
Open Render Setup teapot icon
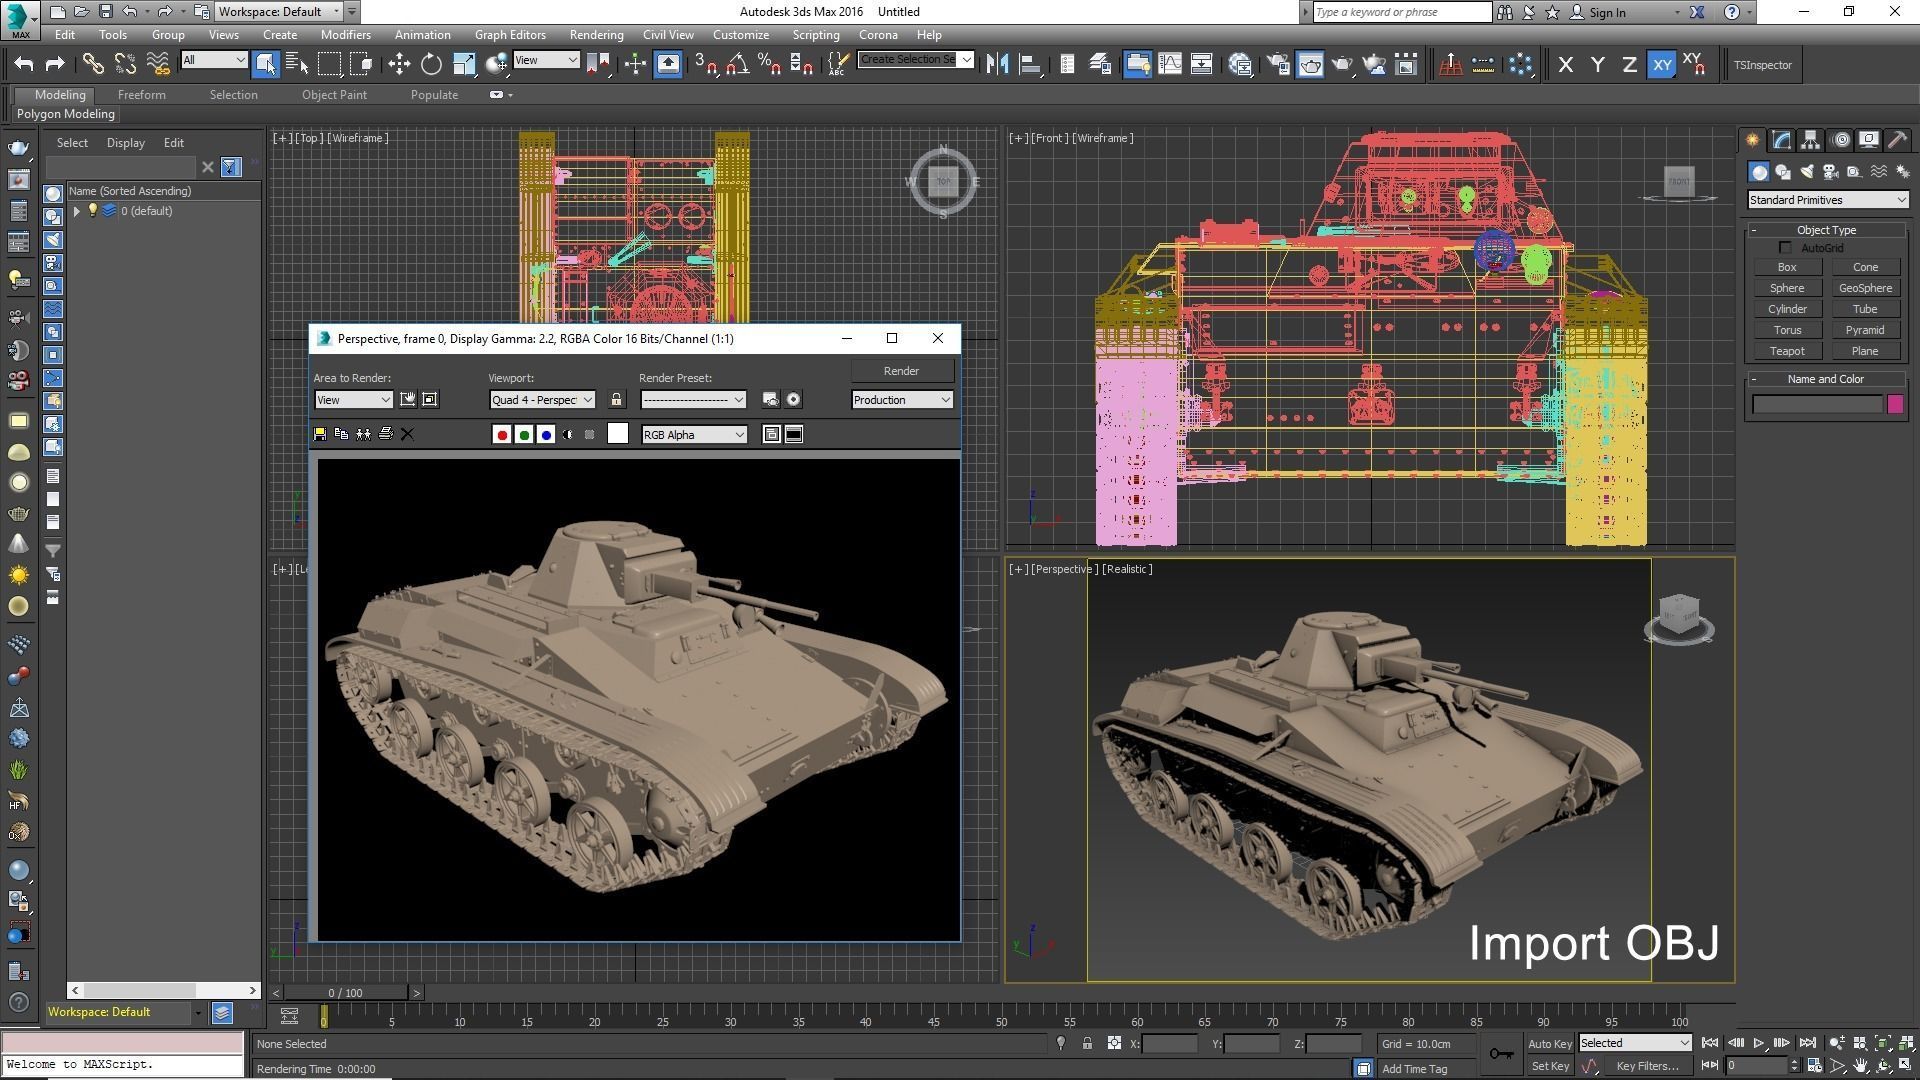(1278, 64)
